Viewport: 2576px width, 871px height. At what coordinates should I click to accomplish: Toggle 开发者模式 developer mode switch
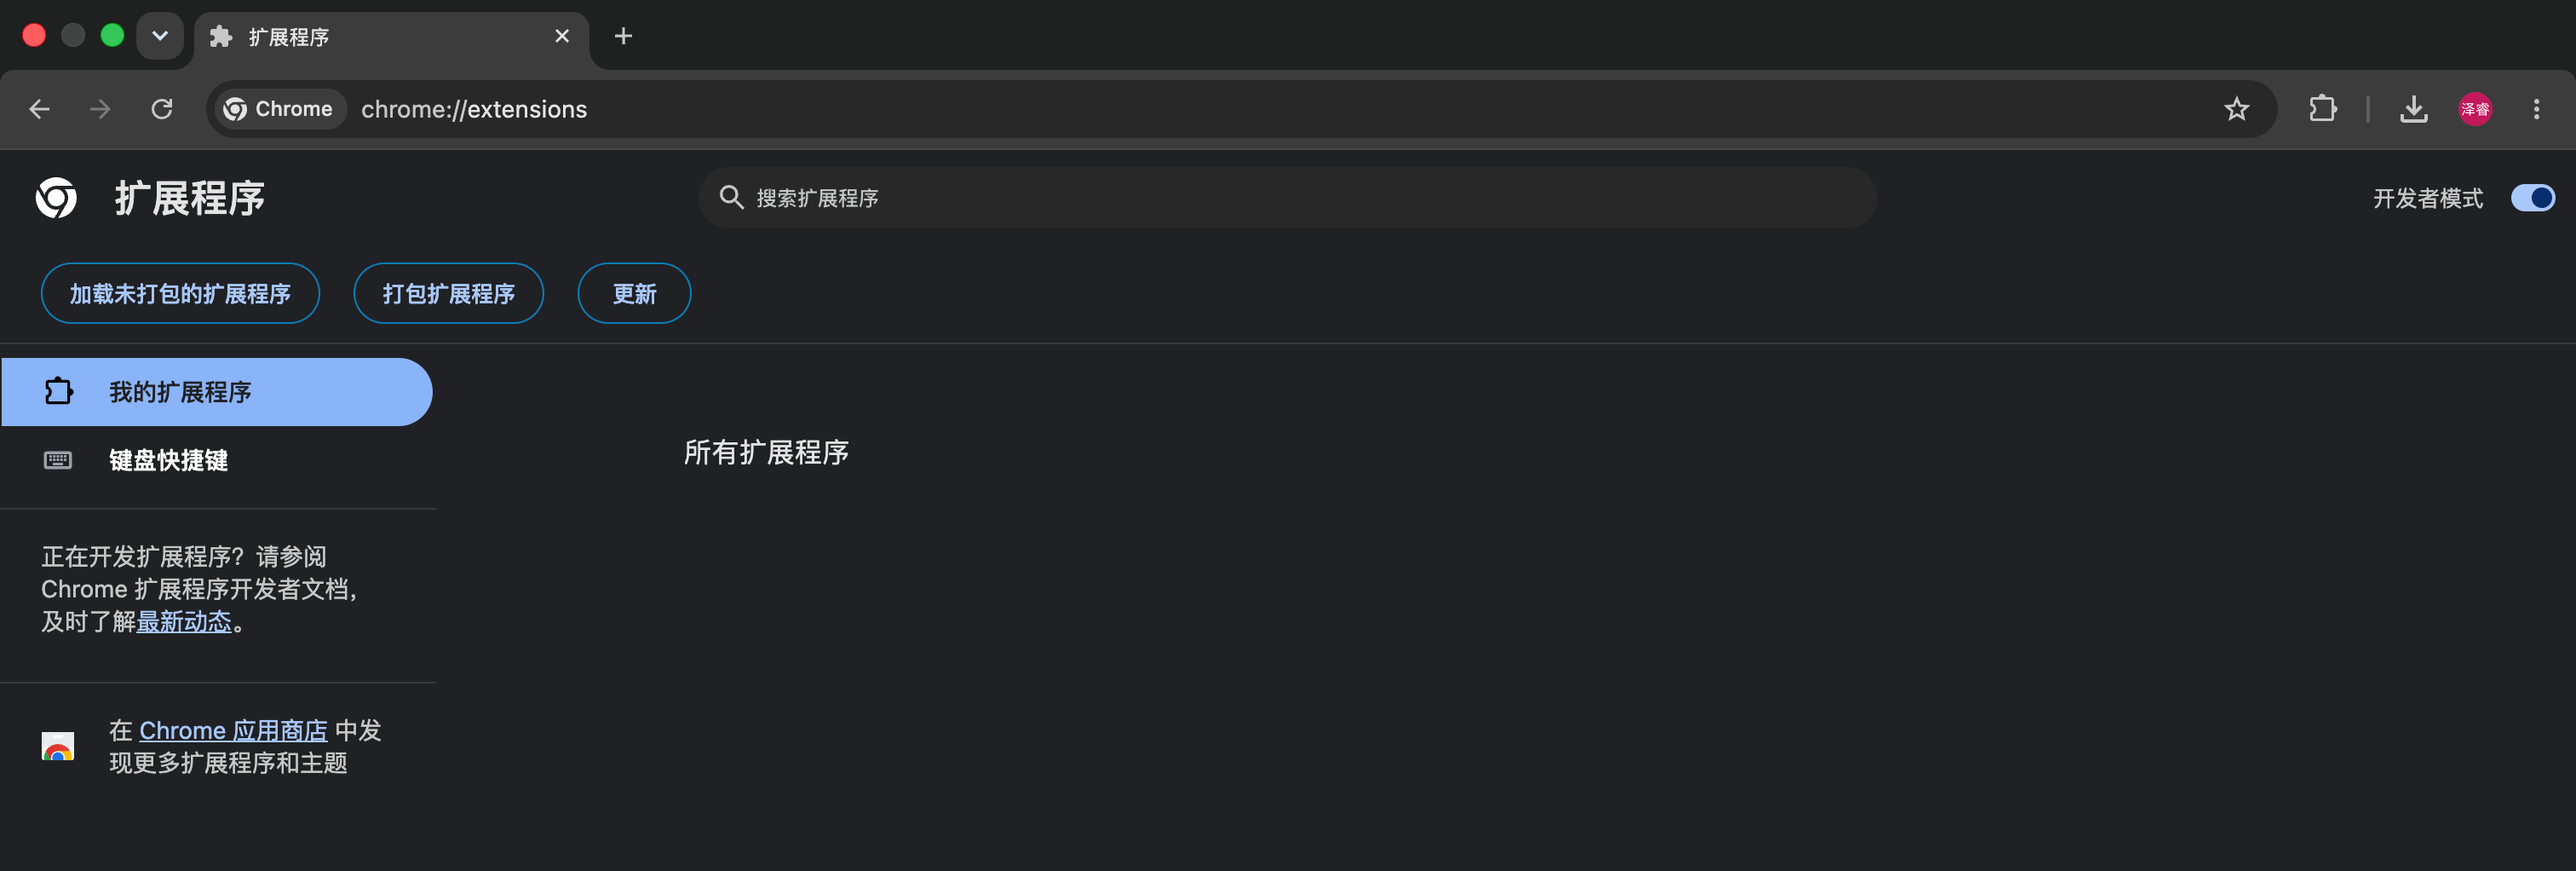coord(2532,198)
